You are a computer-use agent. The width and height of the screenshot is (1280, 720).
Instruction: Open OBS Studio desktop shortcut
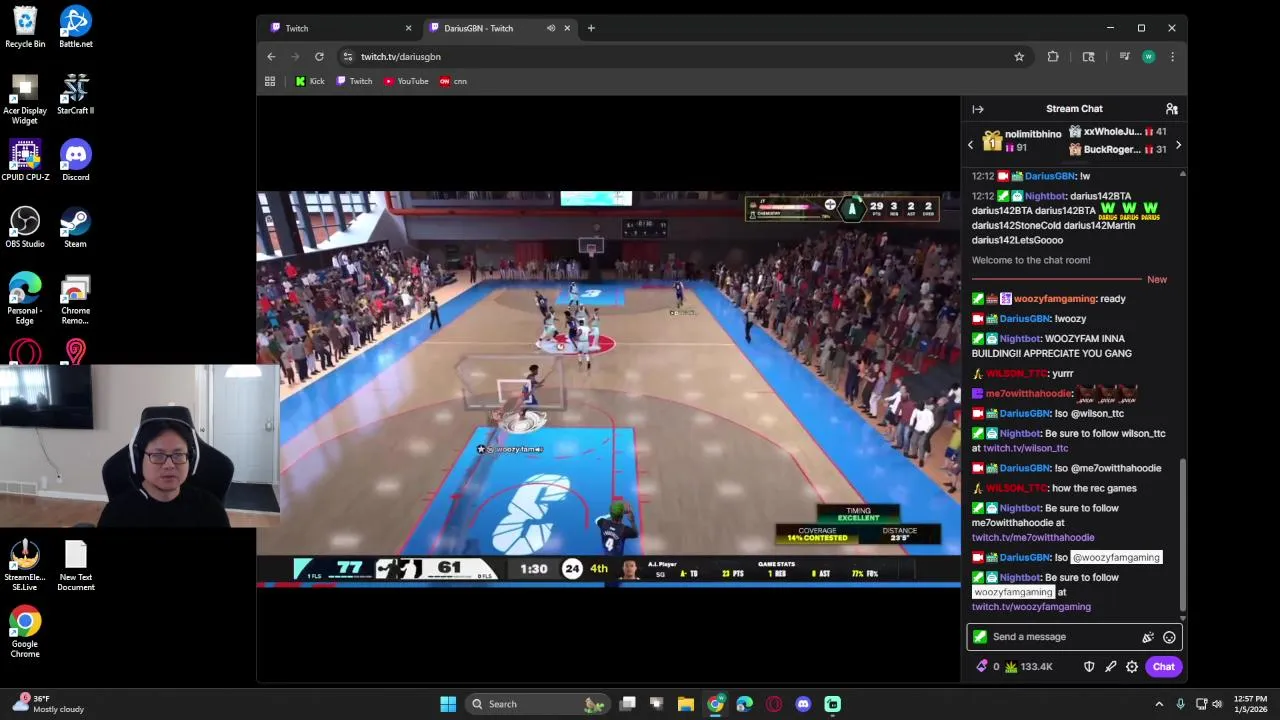(x=25, y=227)
